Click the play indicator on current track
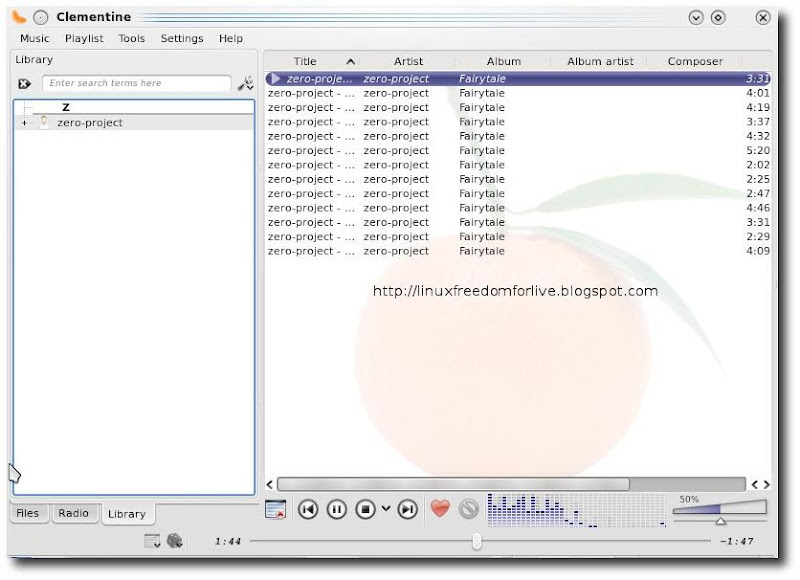The height and width of the screenshot is (580, 800). tap(276, 79)
